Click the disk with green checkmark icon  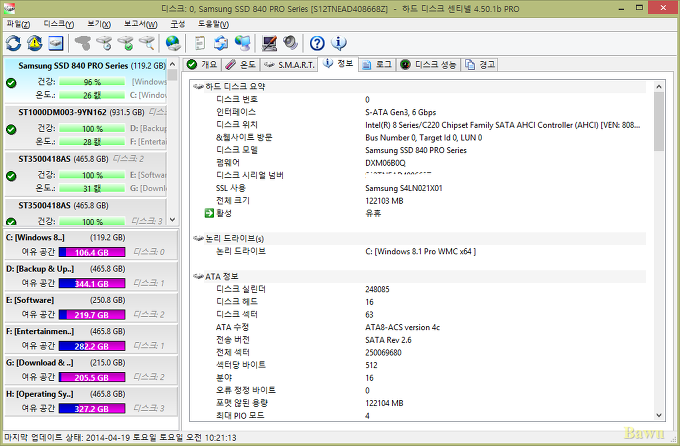126,43
